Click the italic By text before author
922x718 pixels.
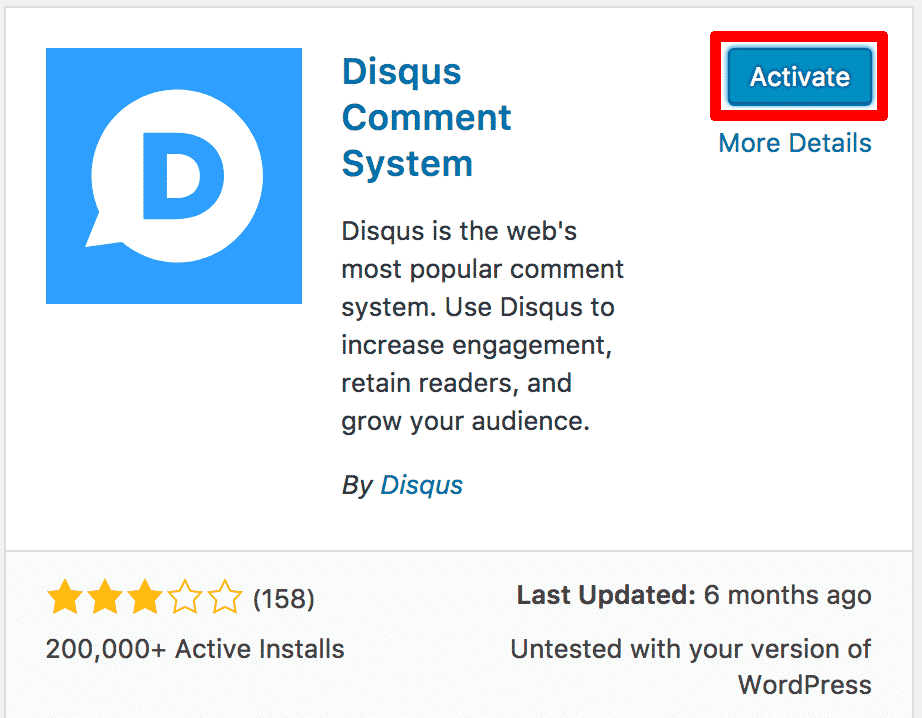357,486
